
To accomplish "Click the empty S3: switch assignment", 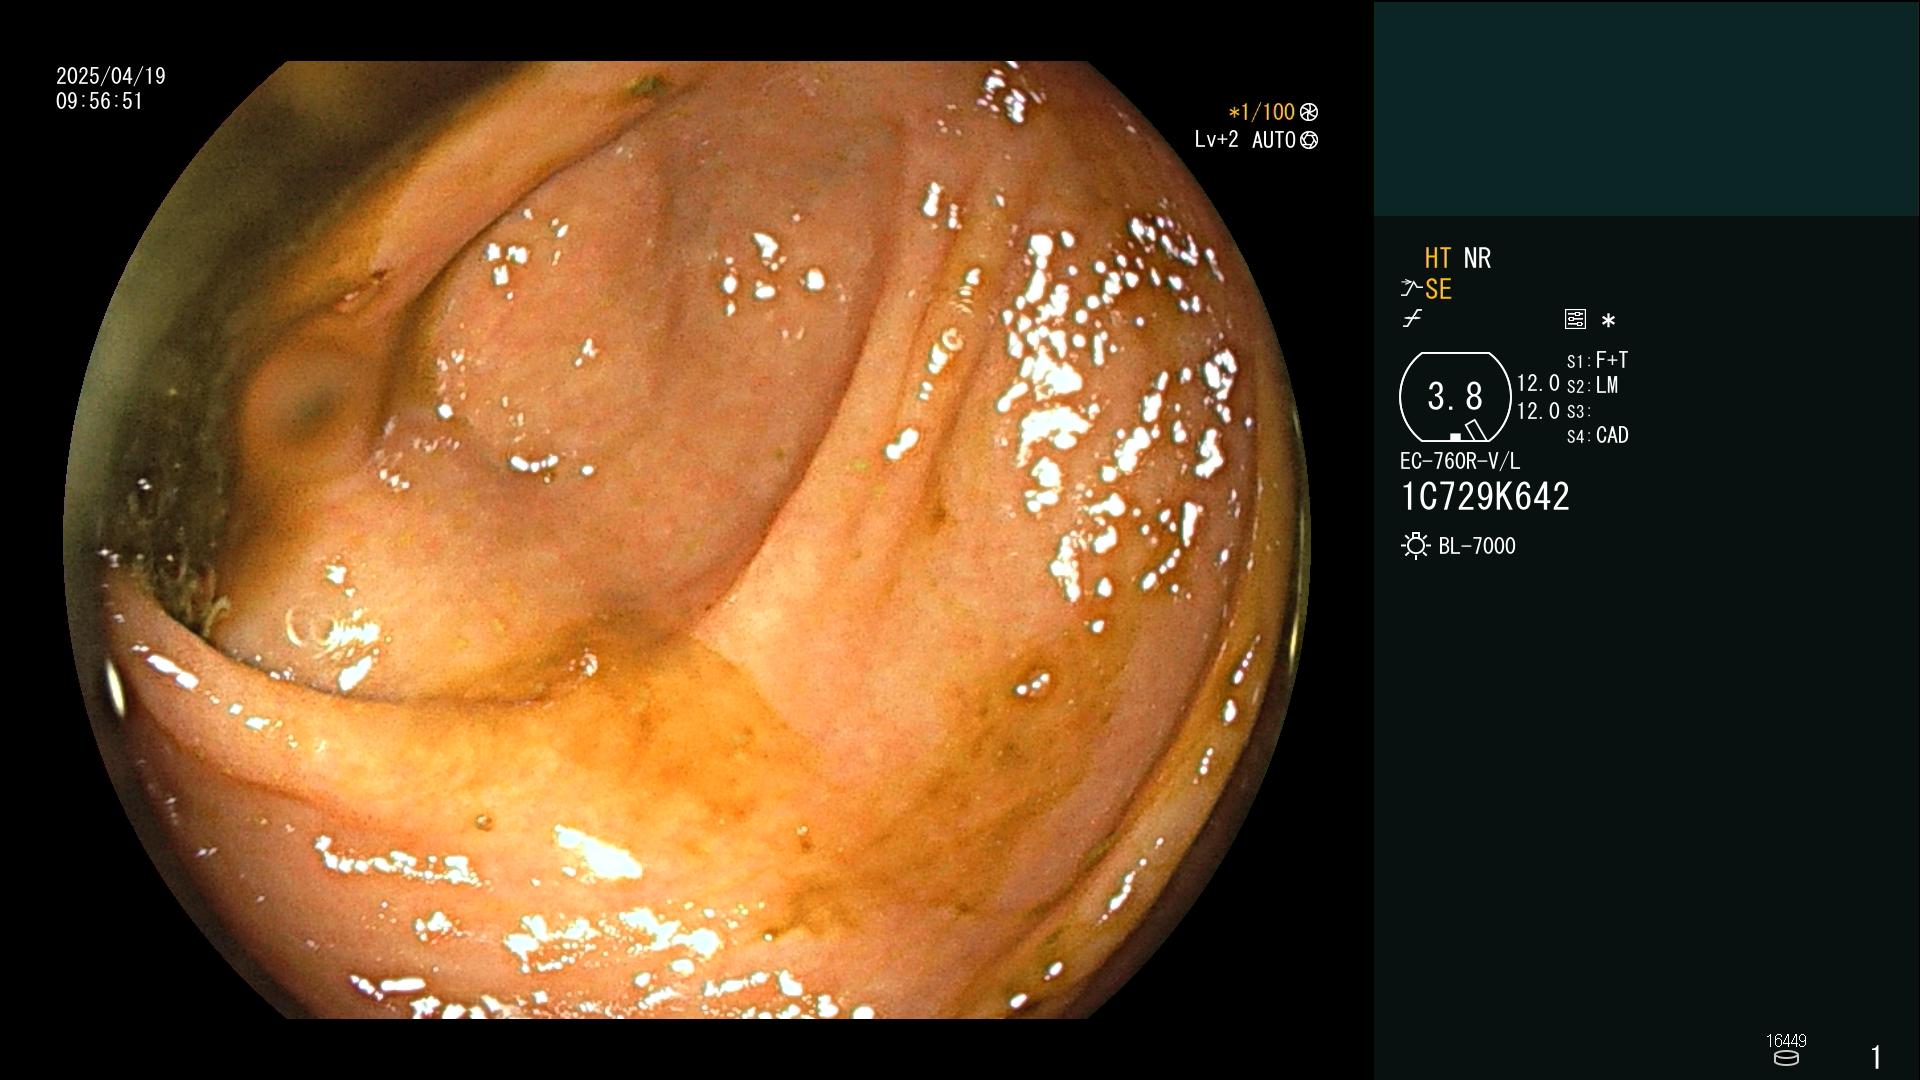I will coord(1578,411).
